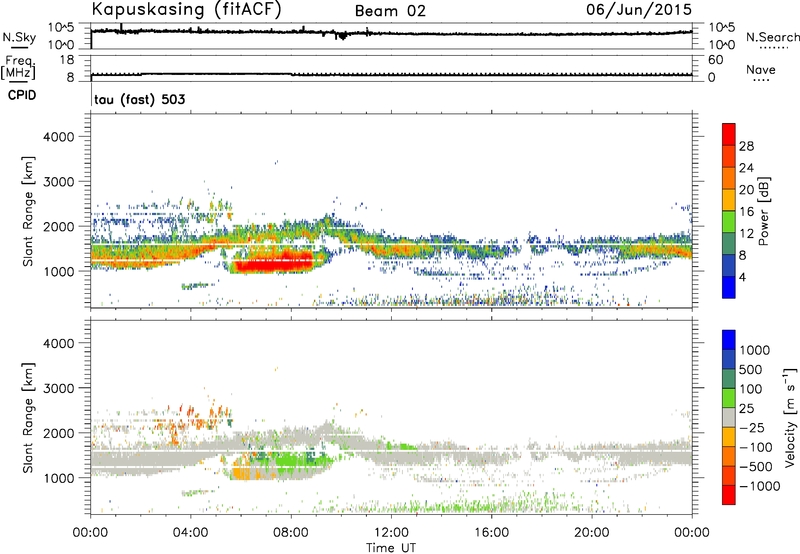Click the 20:00 time tick label
This screenshot has width=800, height=554.
[591, 533]
